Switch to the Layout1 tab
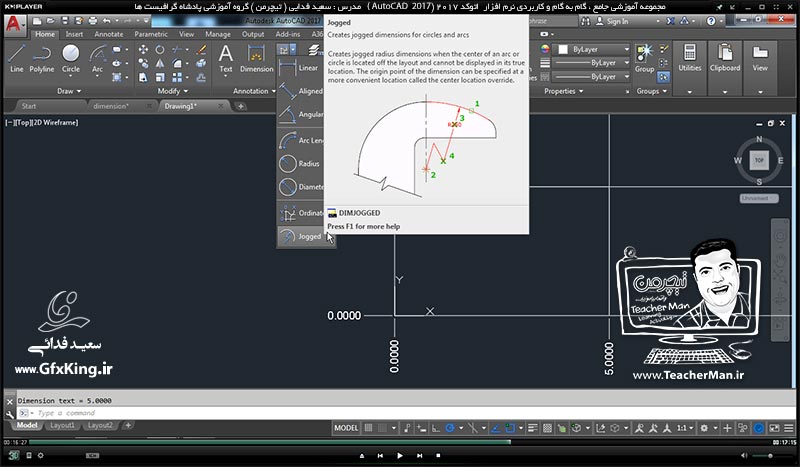Screen dimensions: 800x467 pyautogui.click(x=63, y=425)
